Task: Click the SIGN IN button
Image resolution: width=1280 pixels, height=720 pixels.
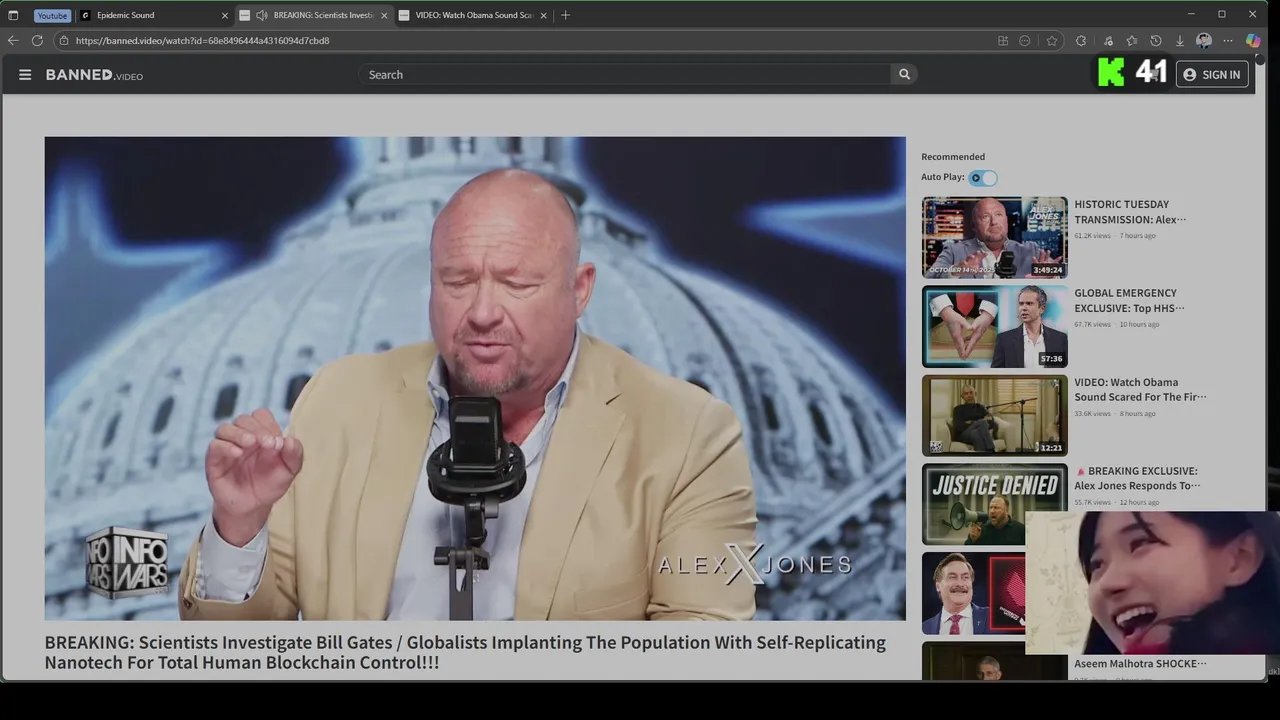Action: tap(1212, 75)
